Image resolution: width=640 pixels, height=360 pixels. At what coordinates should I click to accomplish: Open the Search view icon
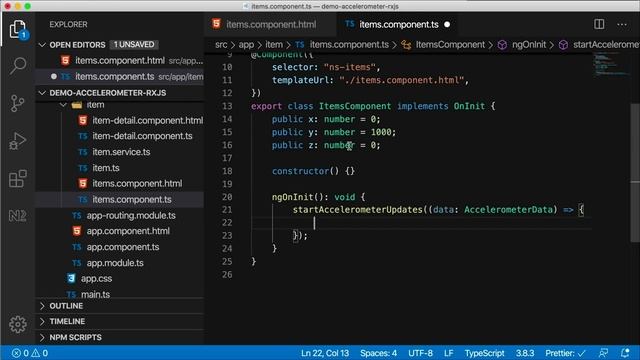coord(18,66)
